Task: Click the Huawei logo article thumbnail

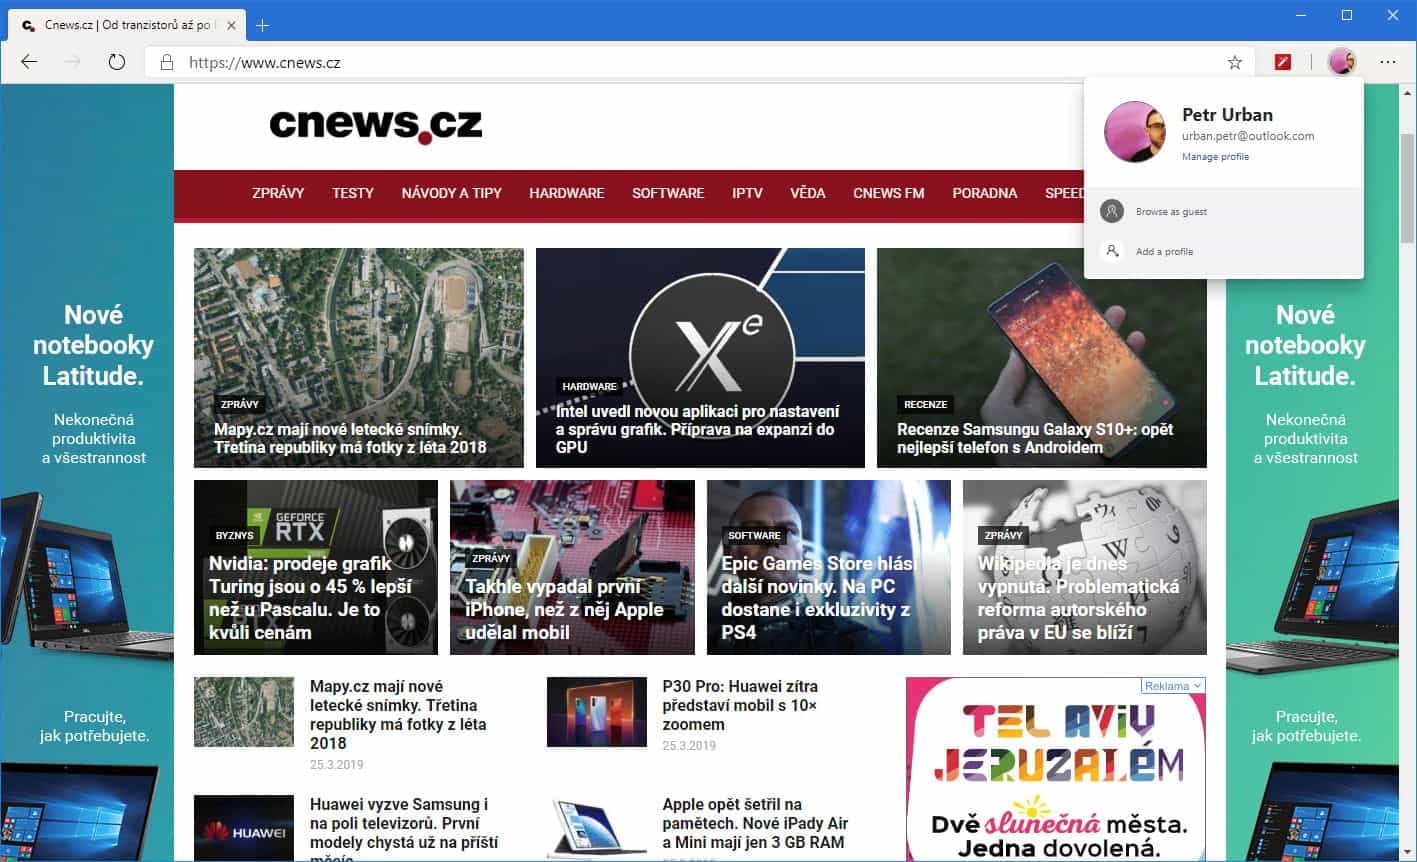Action: [244, 828]
